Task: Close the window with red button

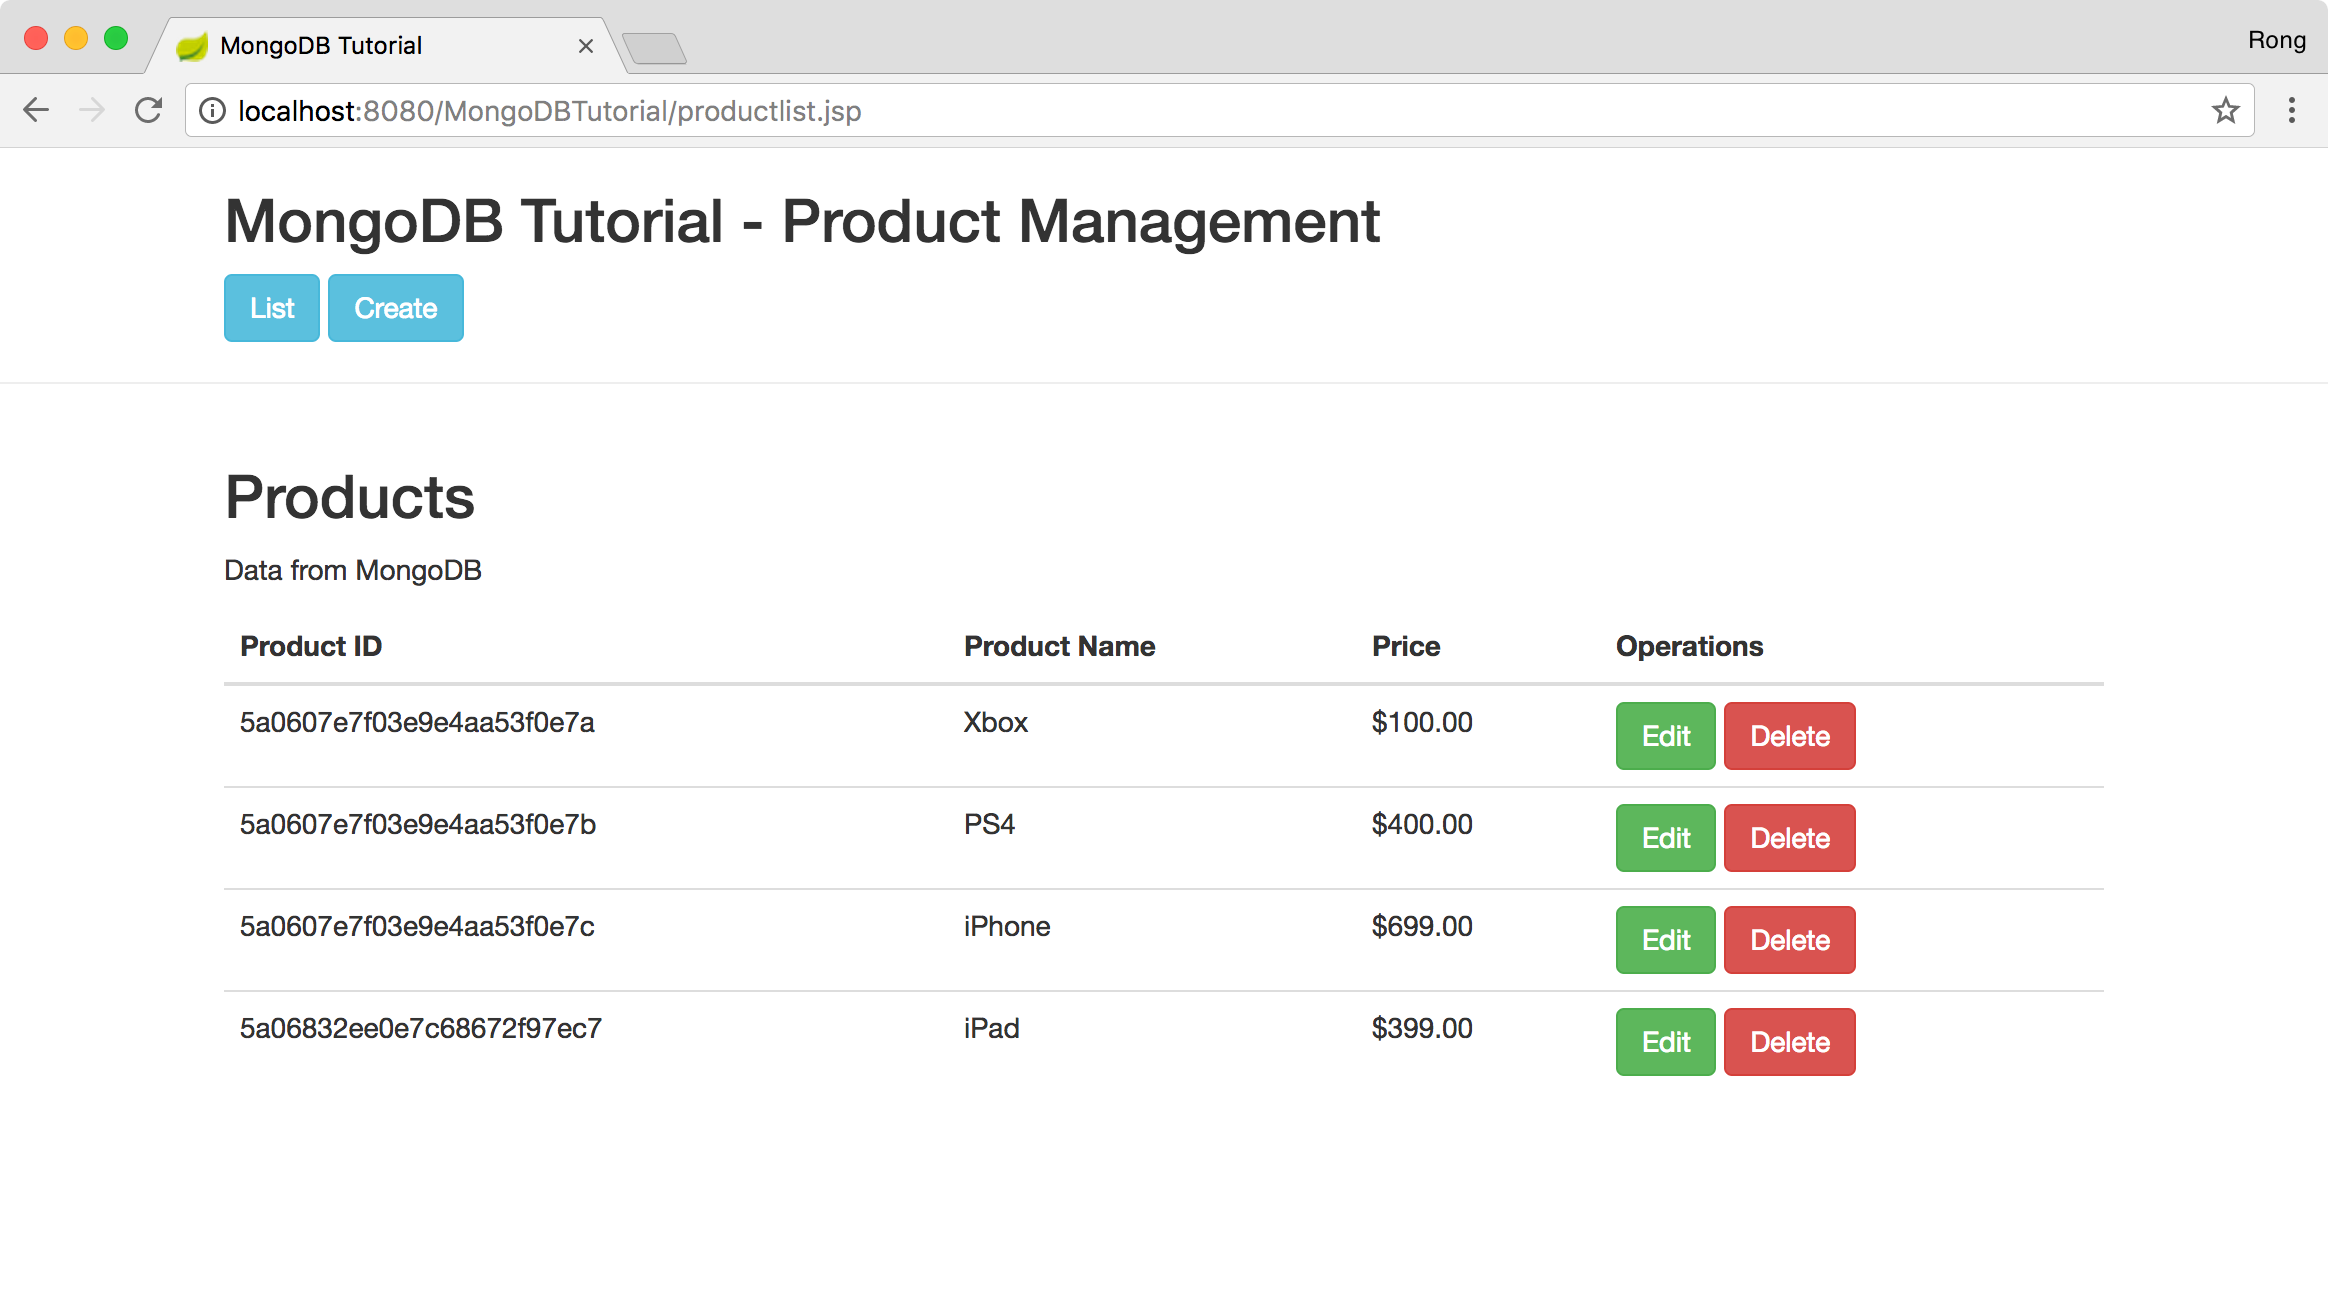Action: coord(36,38)
